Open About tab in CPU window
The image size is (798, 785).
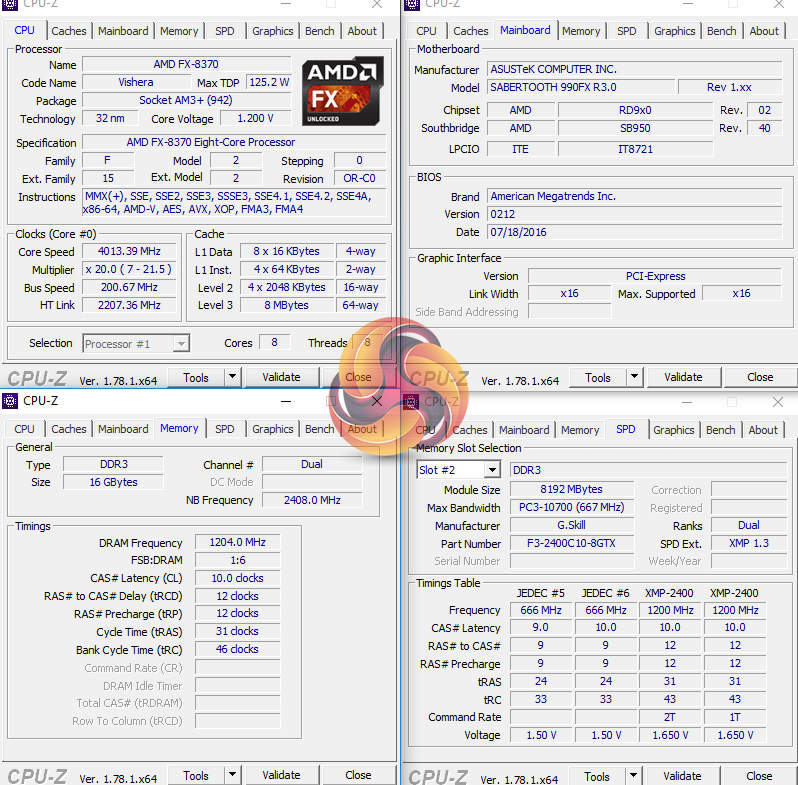[362, 31]
